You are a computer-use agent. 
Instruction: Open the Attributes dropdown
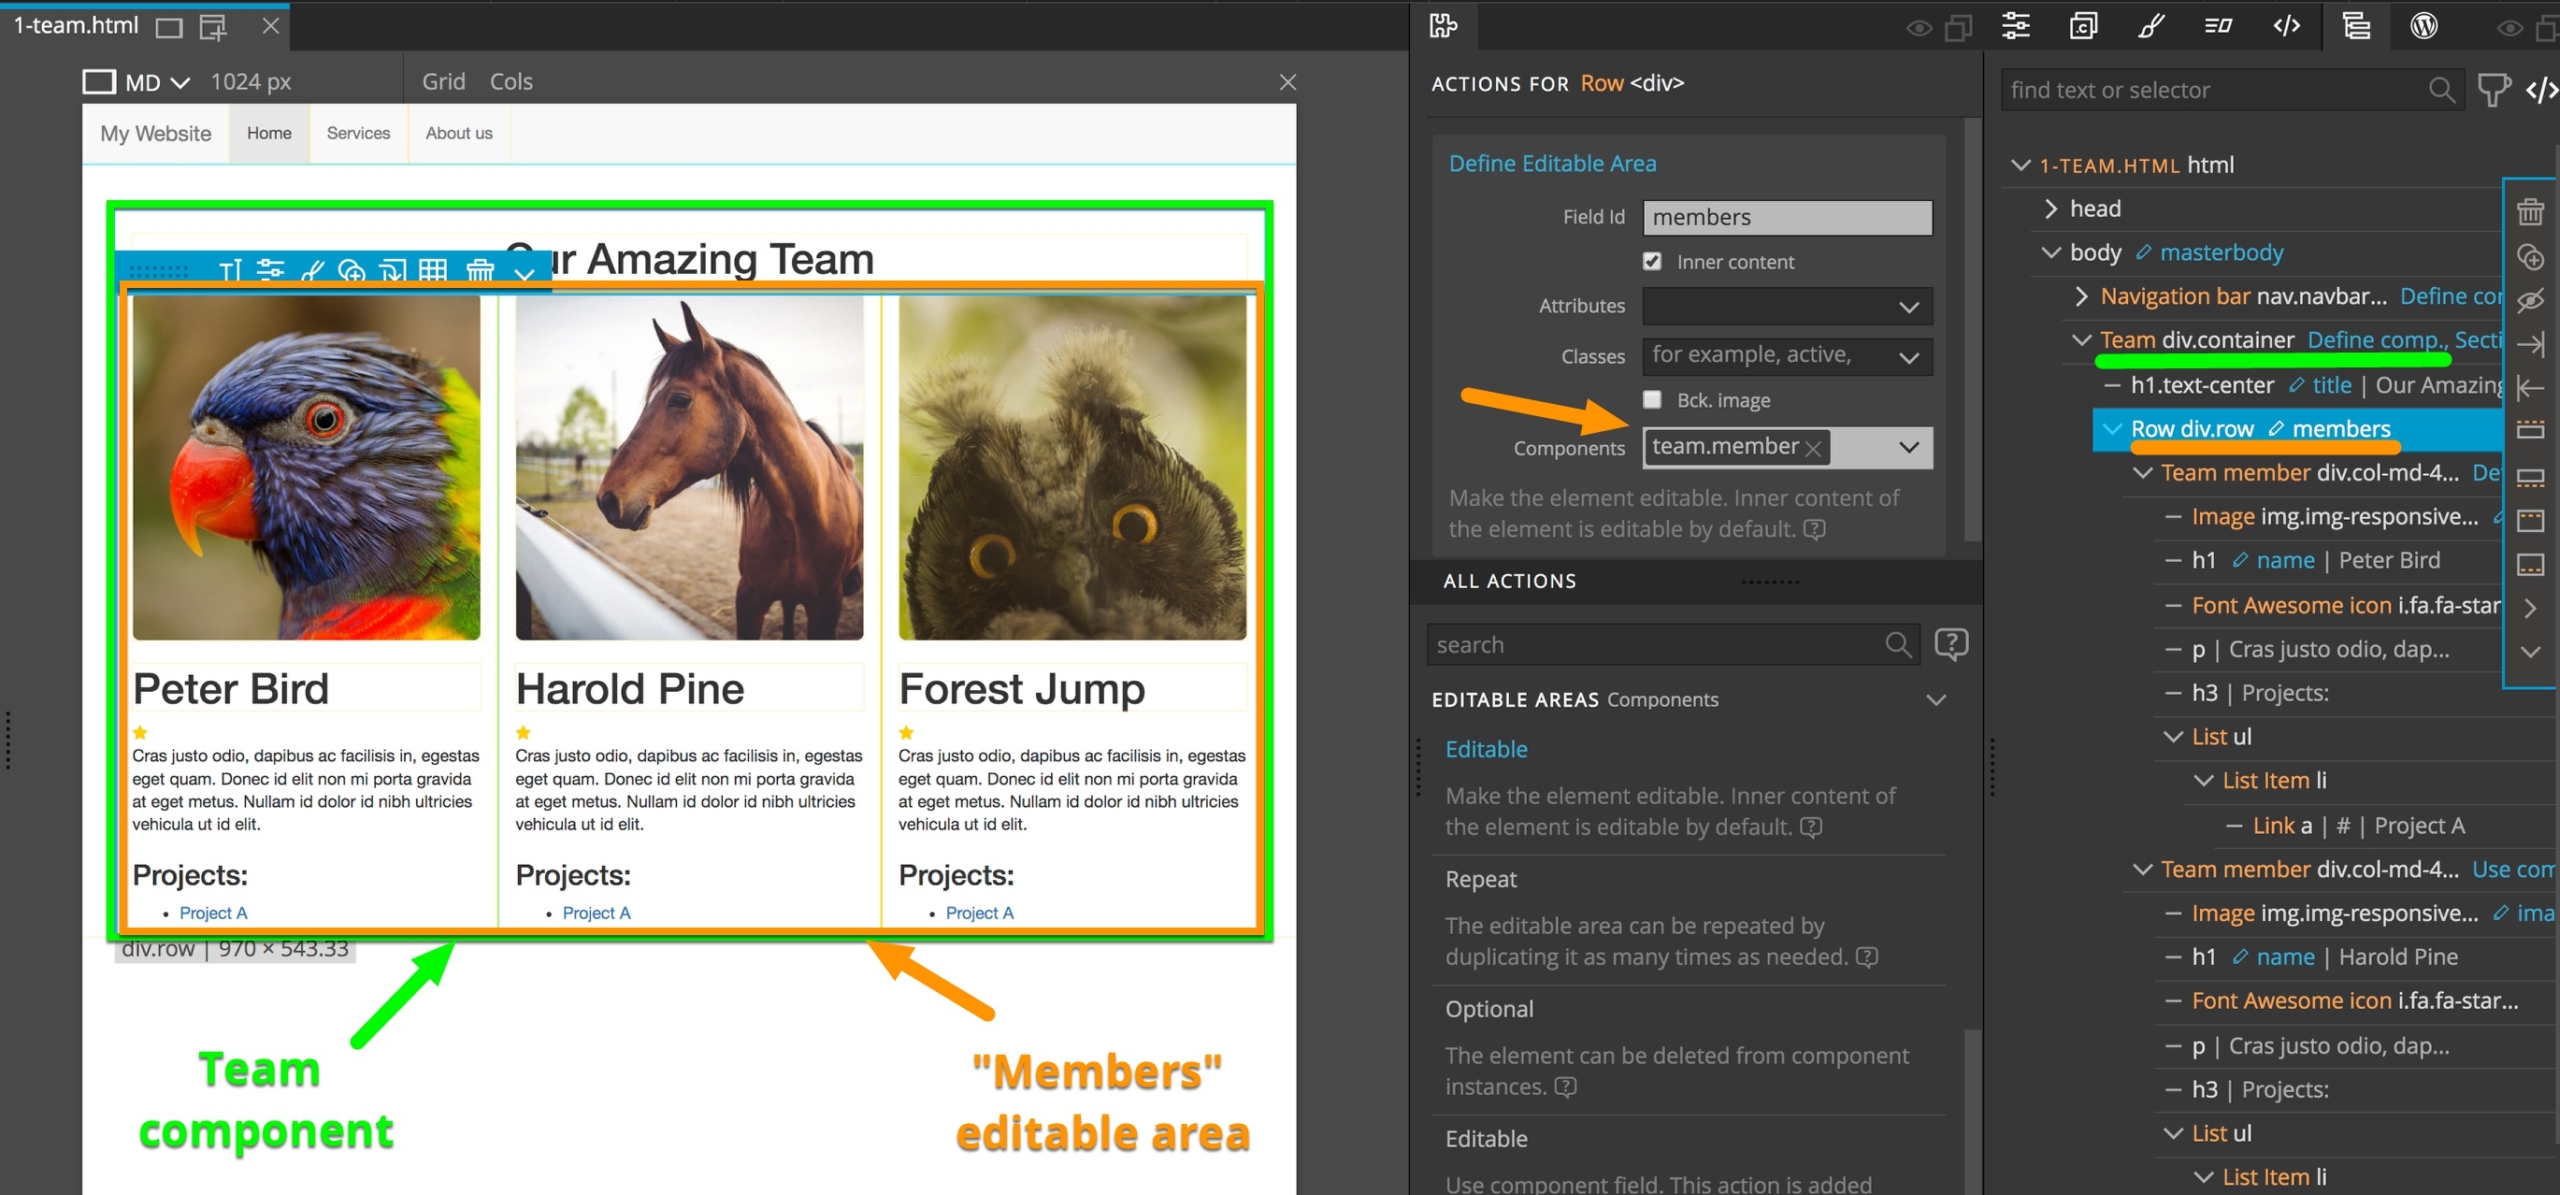tap(1787, 306)
